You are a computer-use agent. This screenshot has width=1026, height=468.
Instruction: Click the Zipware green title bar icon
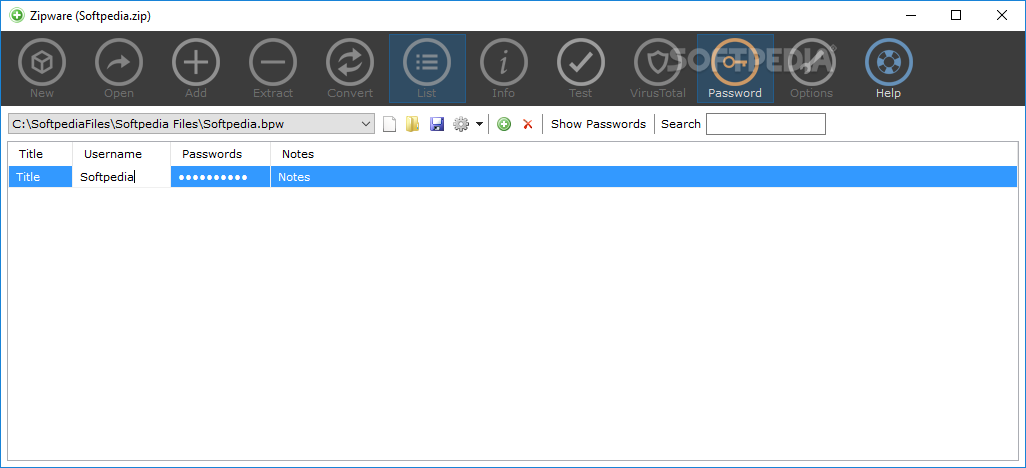click(16, 16)
